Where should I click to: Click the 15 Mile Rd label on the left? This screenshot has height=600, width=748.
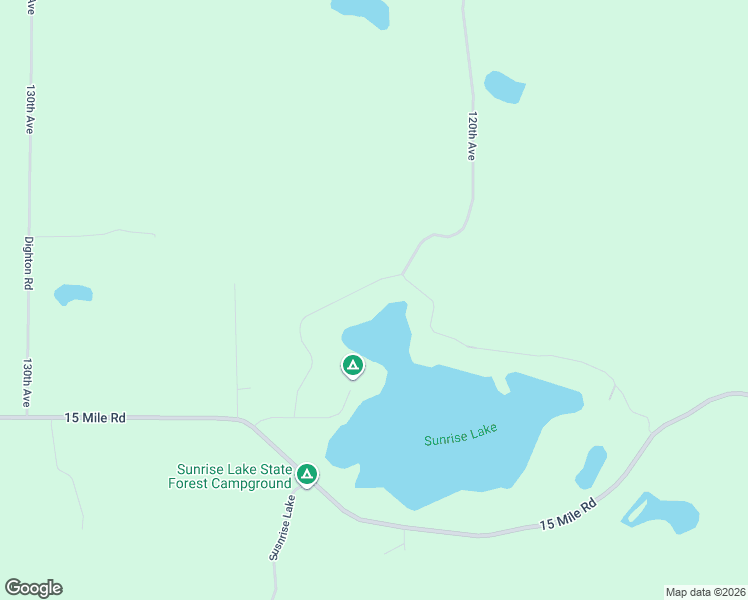click(95, 418)
